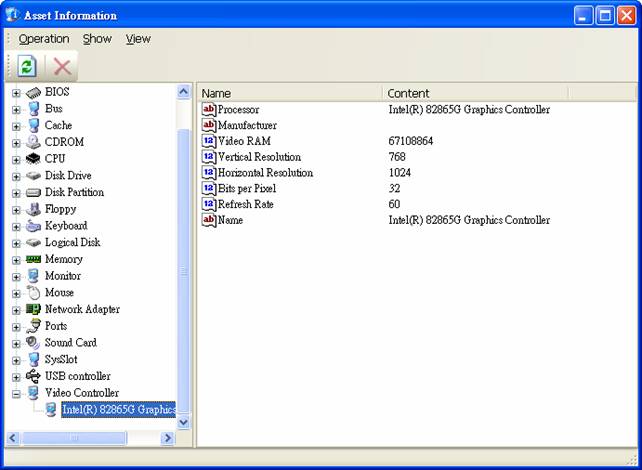Click the Video Controller monitor icon
This screenshot has height=470, width=642.
[34, 393]
